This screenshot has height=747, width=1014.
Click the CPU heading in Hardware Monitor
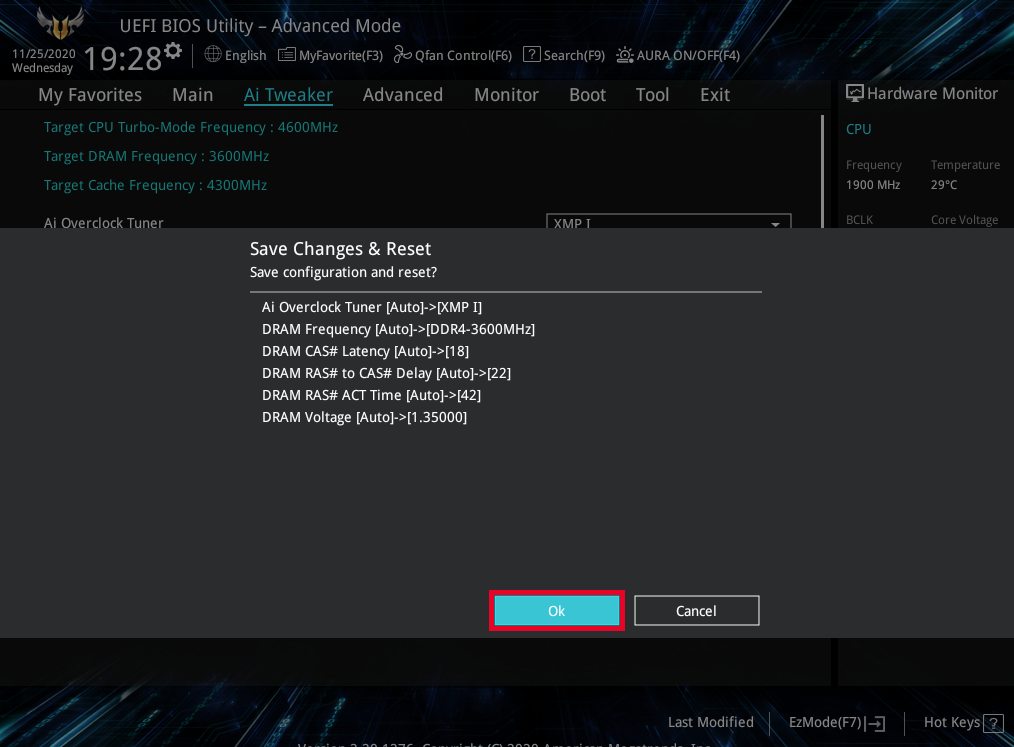859,129
